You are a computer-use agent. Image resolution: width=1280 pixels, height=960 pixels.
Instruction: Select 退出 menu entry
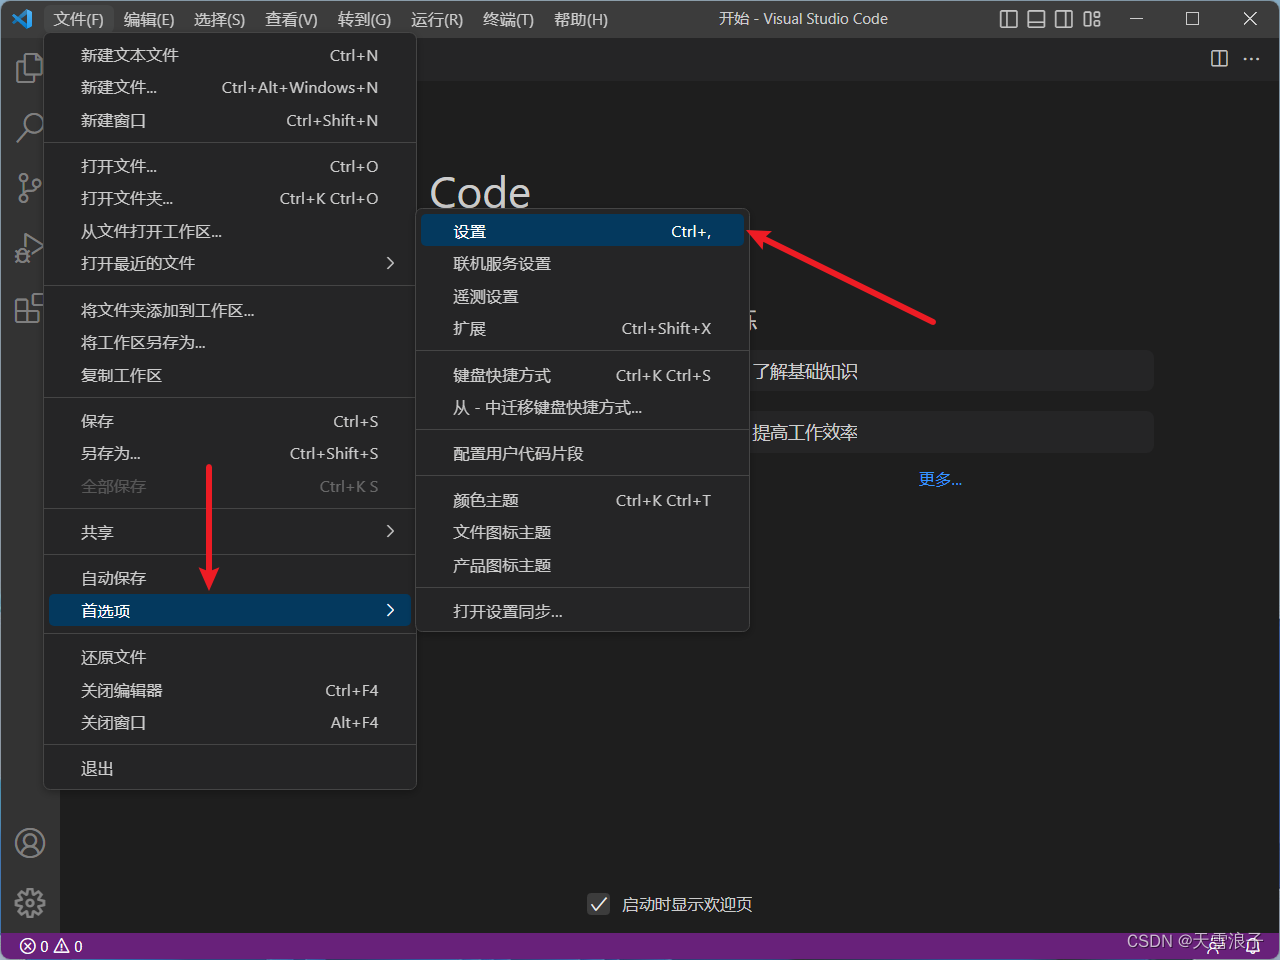pyautogui.click(x=230, y=768)
